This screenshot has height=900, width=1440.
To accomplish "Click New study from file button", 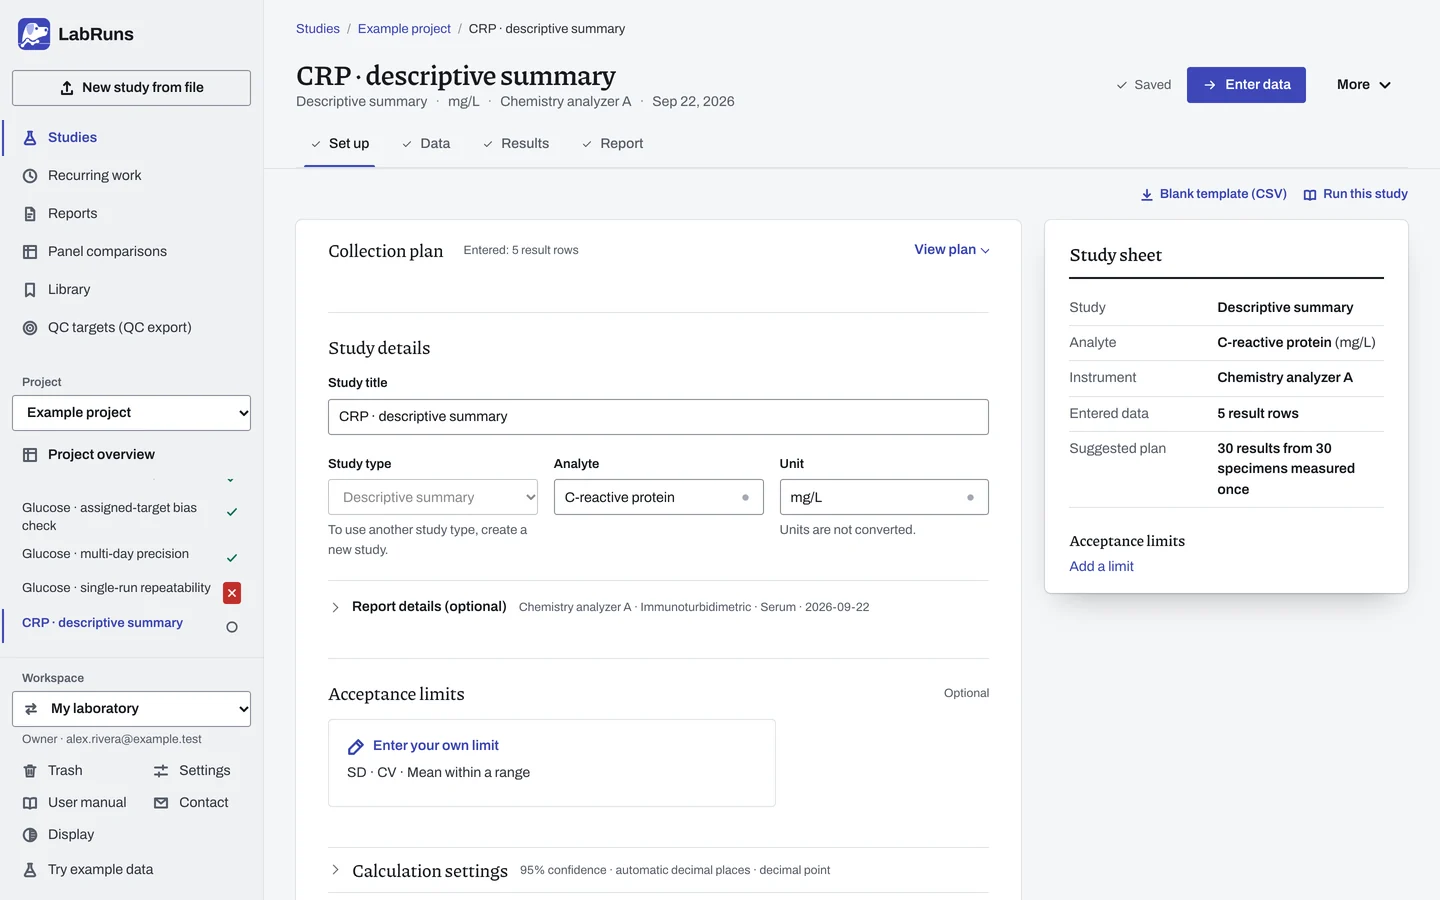I will [x=131, y=88].
